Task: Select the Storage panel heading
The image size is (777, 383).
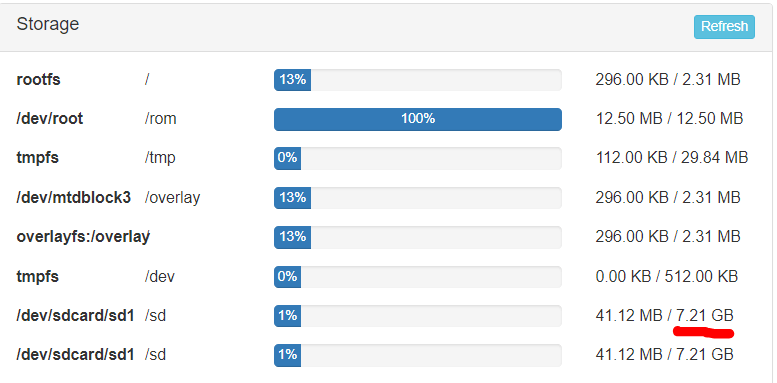Action: click(48, 24)
